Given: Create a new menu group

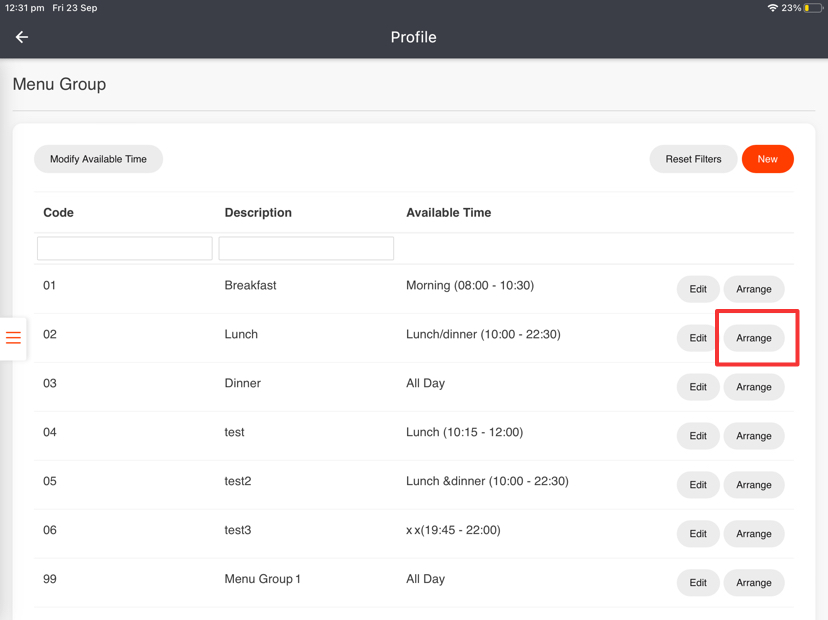Looking at the screenshot, I should click(x=767, y=159).
